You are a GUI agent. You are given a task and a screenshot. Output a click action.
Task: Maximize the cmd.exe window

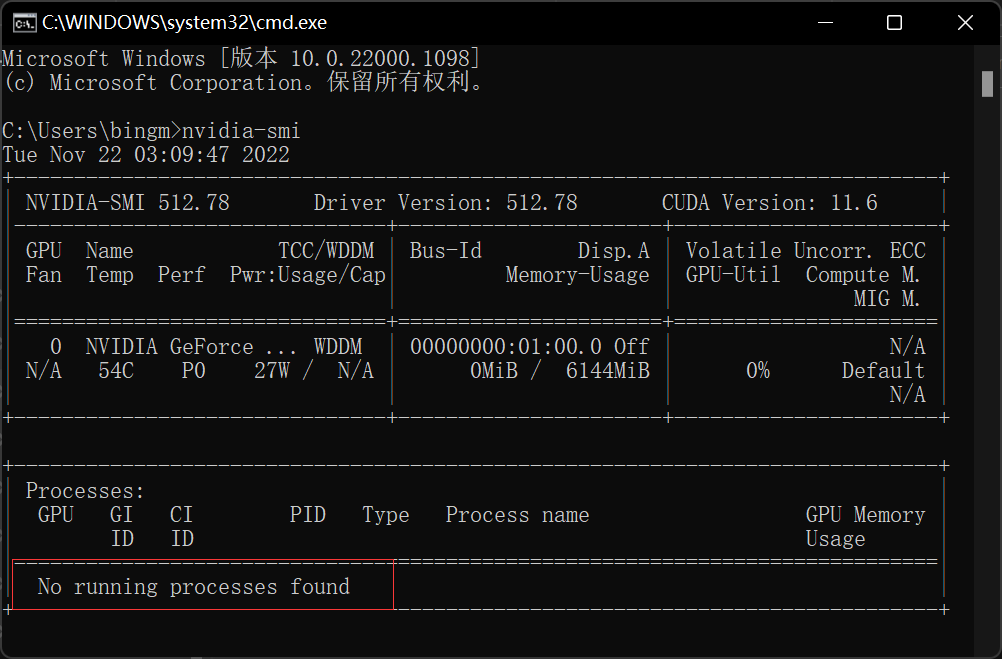[894, 22]
